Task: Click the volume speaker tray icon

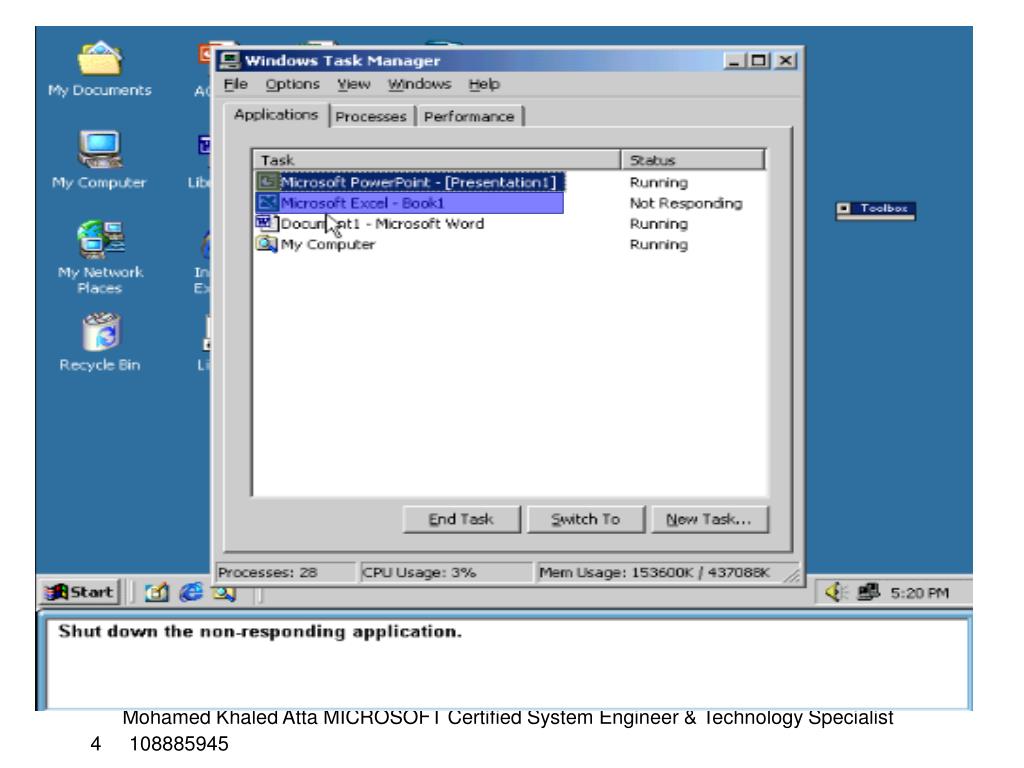Action: point(835,592)
